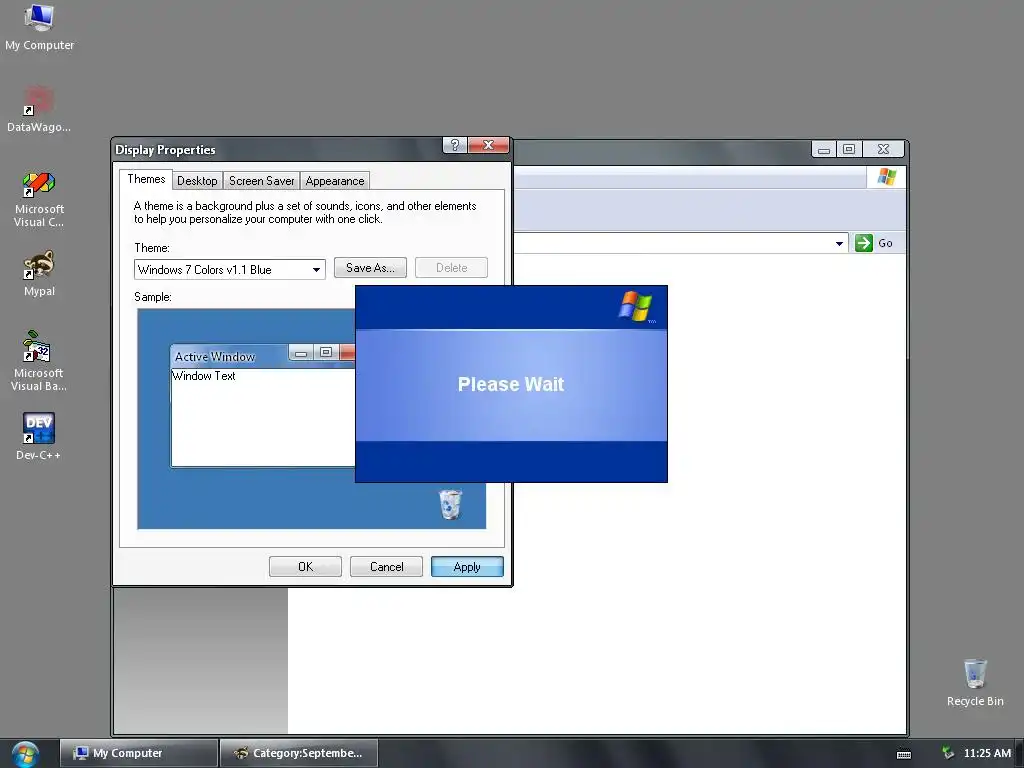Click OK in Display Properties

[305, 567]
